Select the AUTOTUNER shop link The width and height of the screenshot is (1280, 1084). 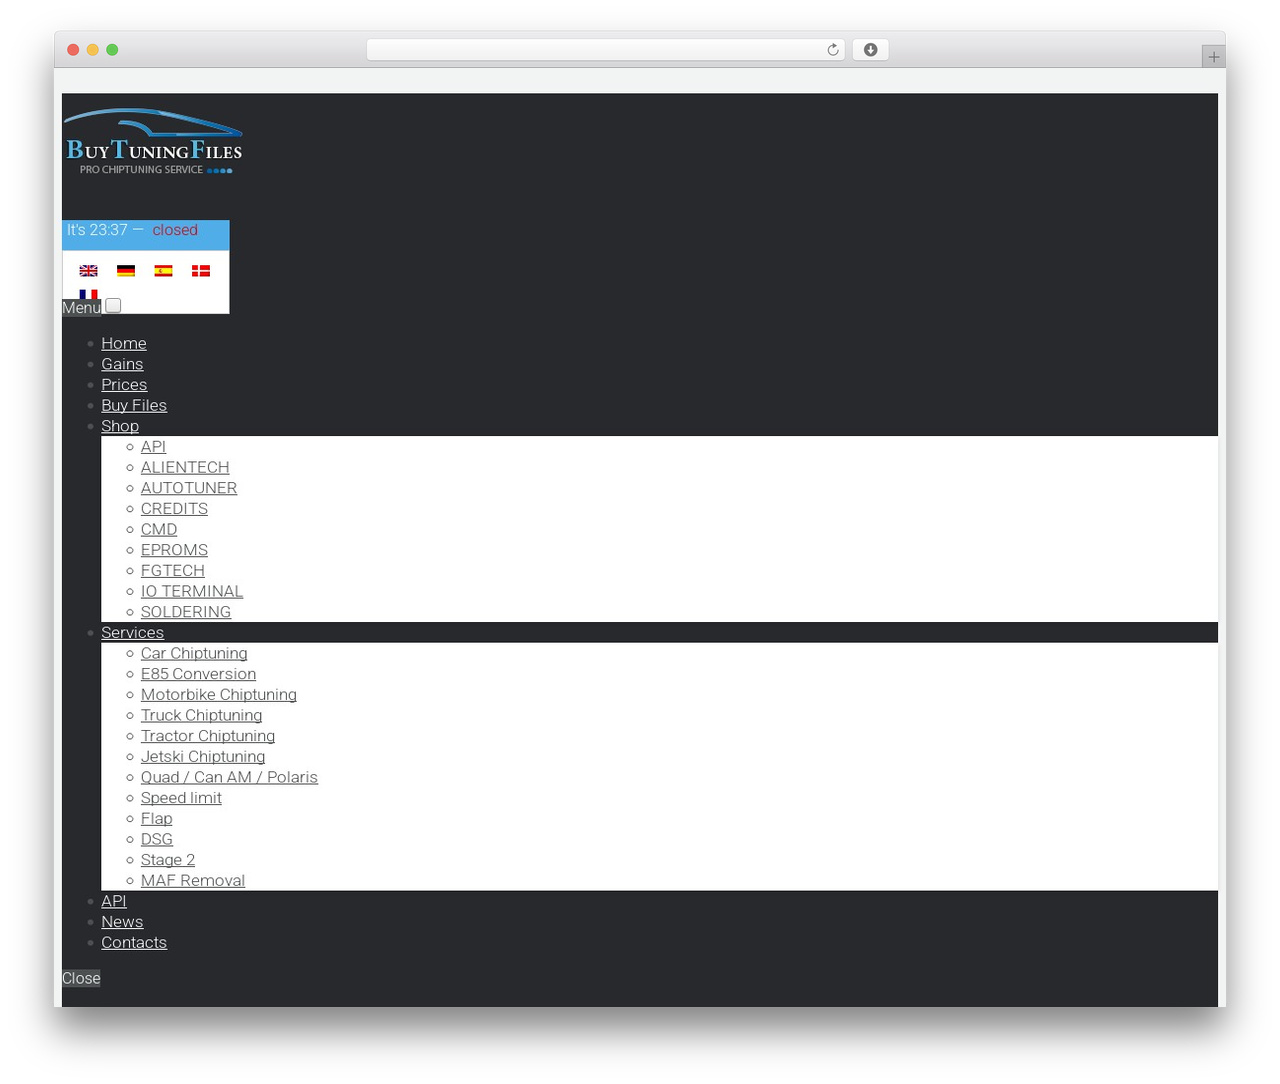[189, 488]
